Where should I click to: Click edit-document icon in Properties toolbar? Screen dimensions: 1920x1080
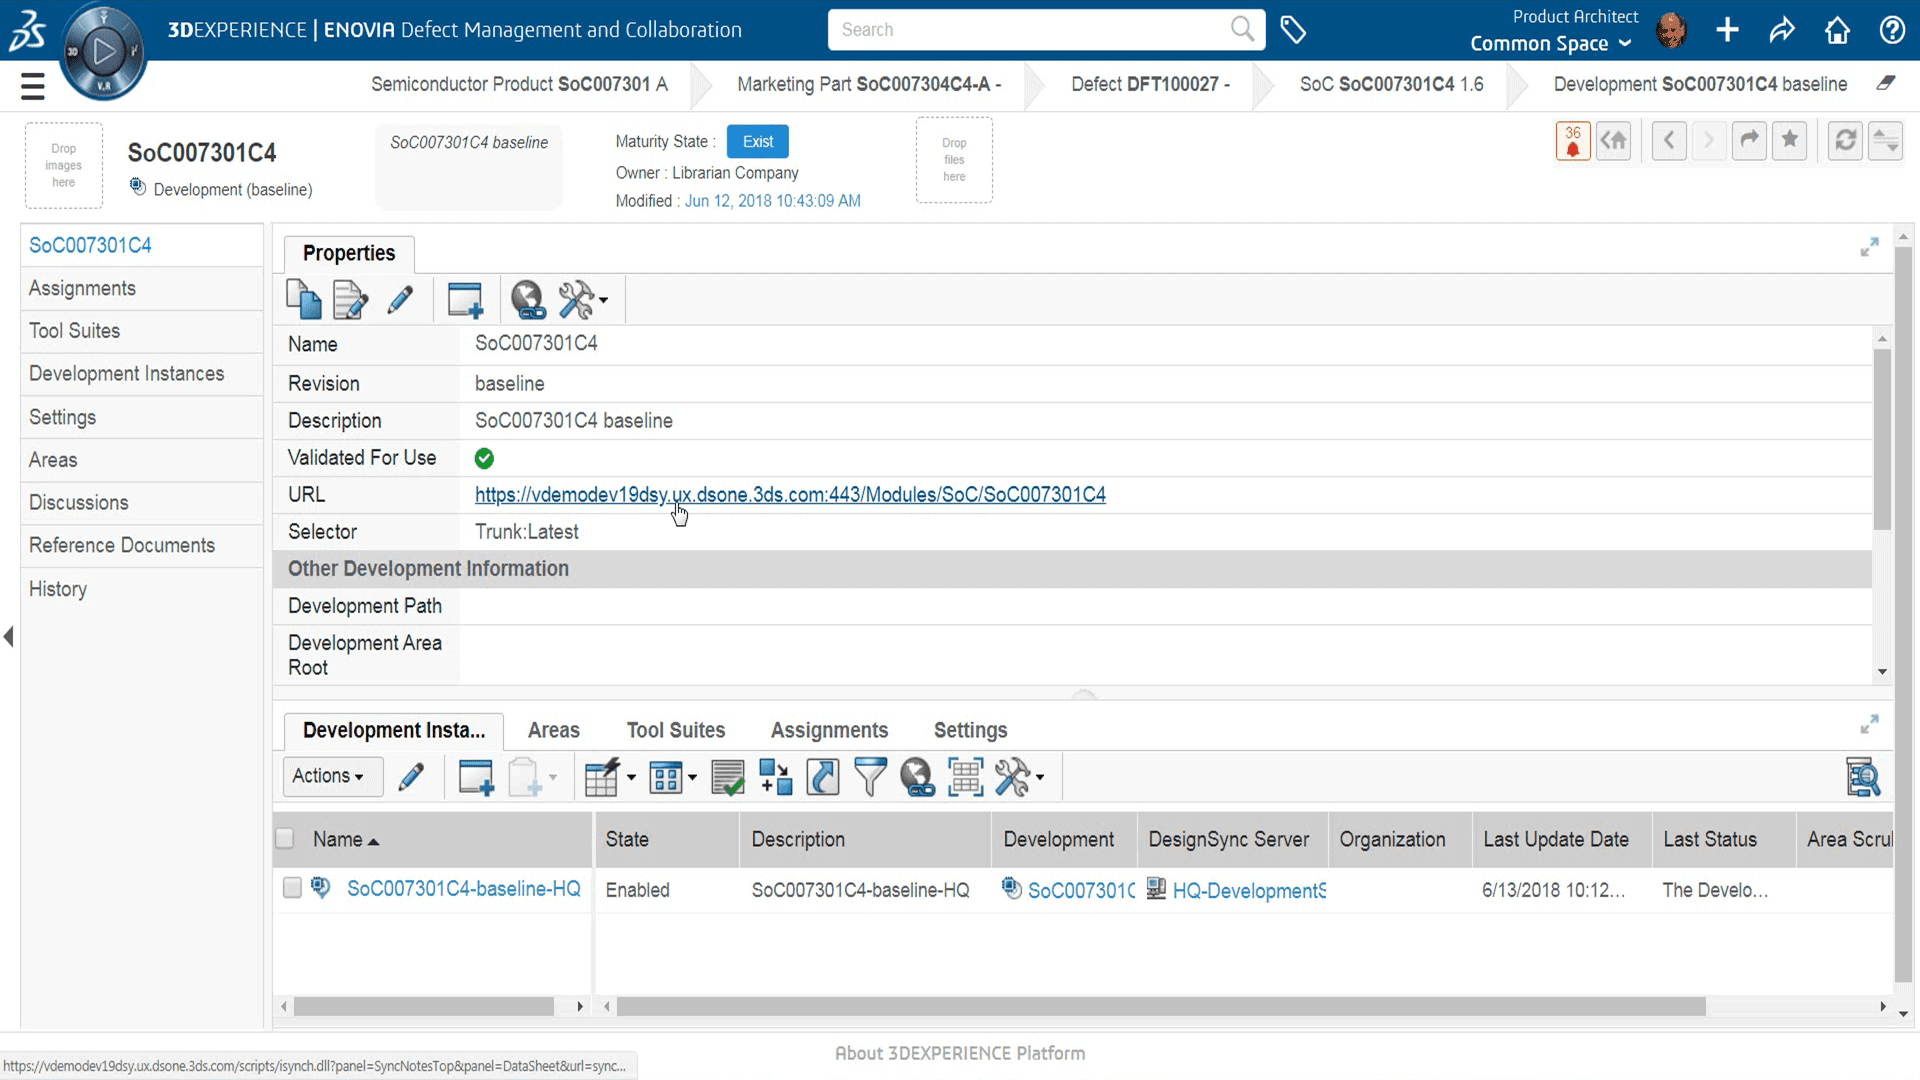350,299
